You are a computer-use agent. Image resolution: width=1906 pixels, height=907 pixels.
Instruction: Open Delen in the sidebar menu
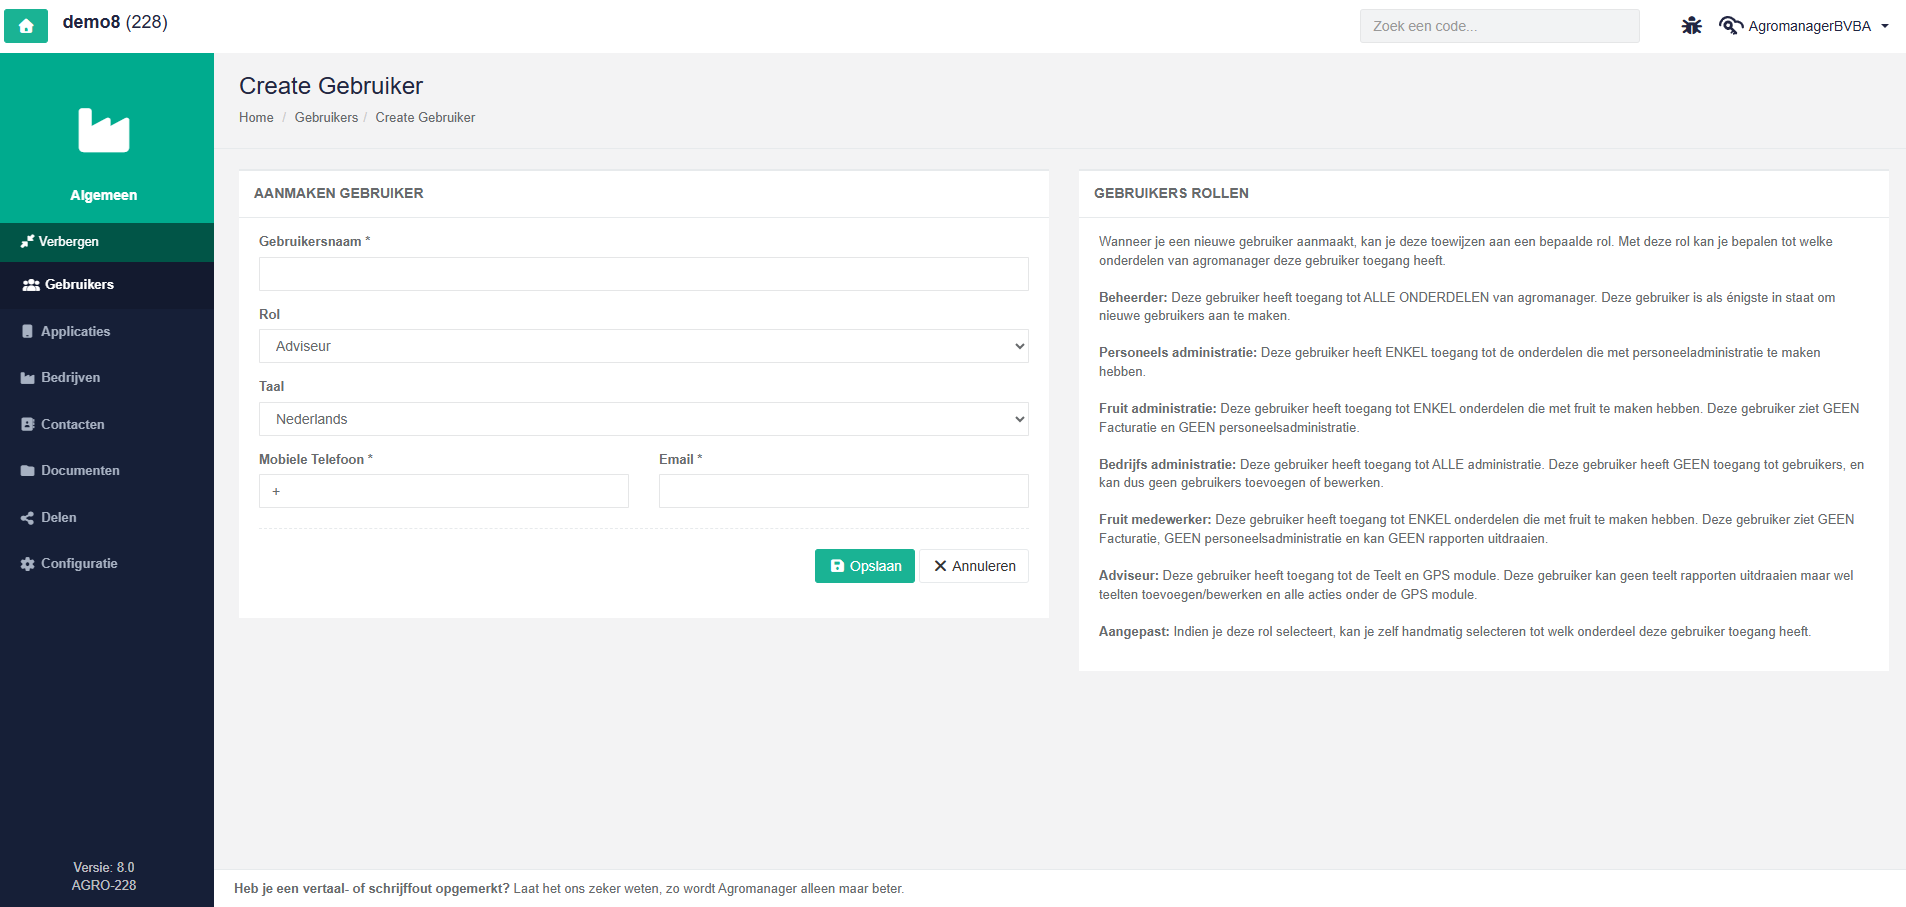(107, 518)
